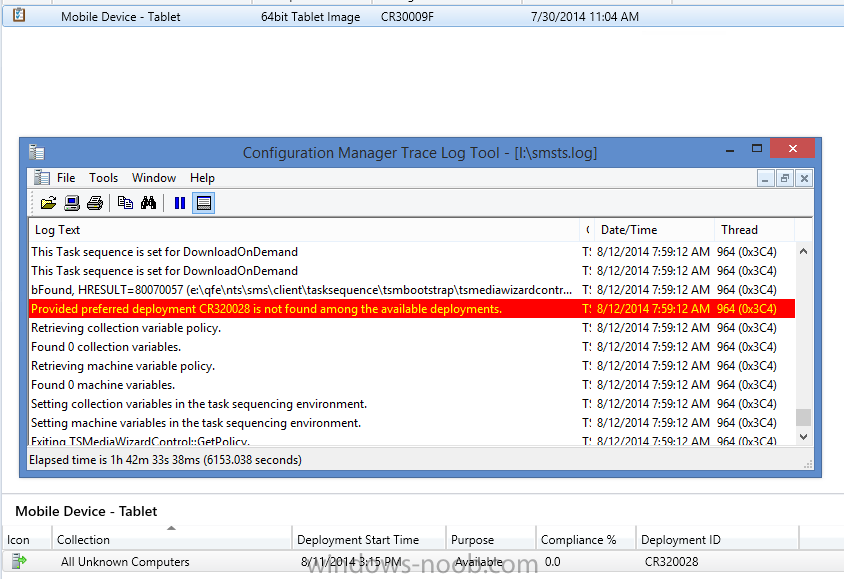Viewport: 844px width, 579px height.
Task: Open the File menu
Action: point(66,178)
